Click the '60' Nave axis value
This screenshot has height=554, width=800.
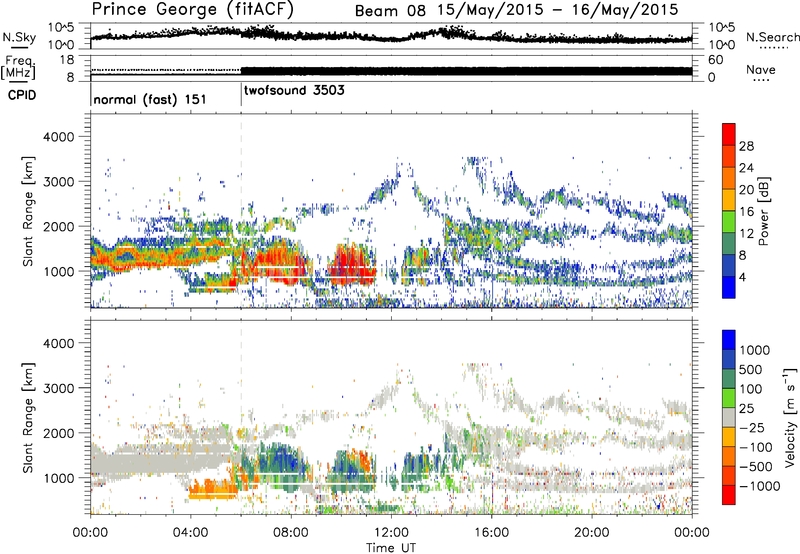pos(715,60)
